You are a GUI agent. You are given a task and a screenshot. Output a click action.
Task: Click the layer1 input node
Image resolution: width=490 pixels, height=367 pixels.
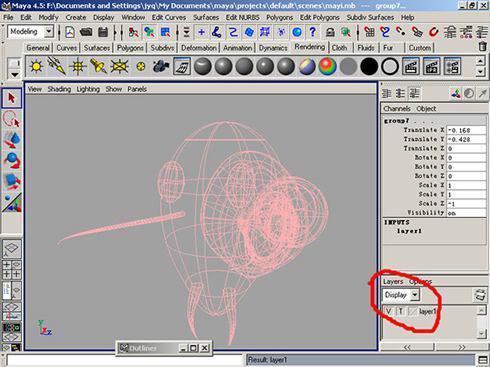(409, 231)
